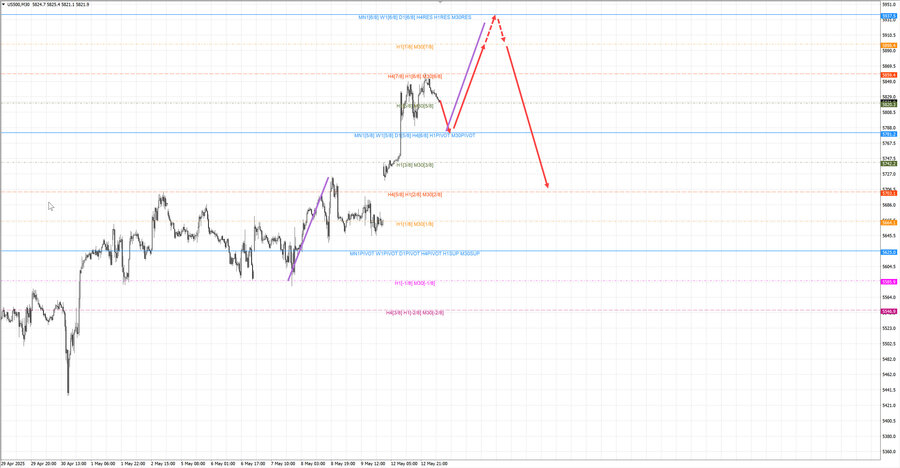Click the 12 May 21:00 time axis label
Viewport: 900px width, 468px height.
(434, 463)
